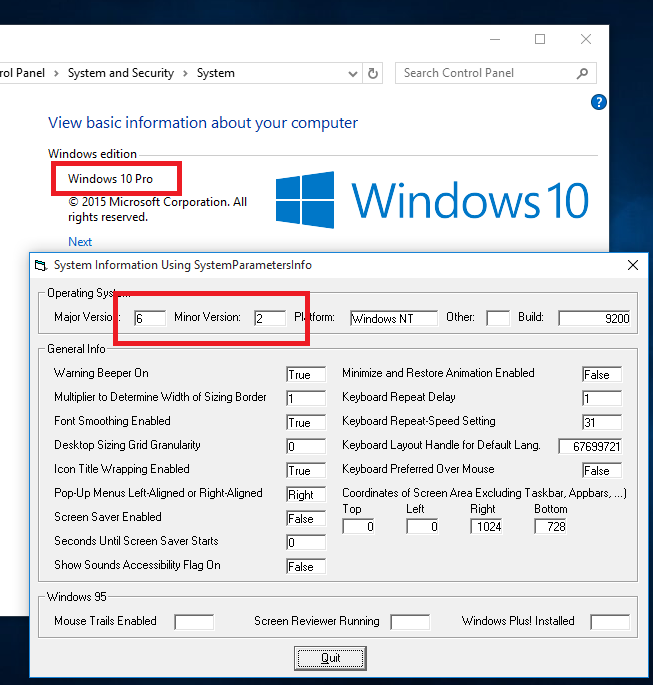
Task: Click the Search Control Panel field
Action: [495, 73]
